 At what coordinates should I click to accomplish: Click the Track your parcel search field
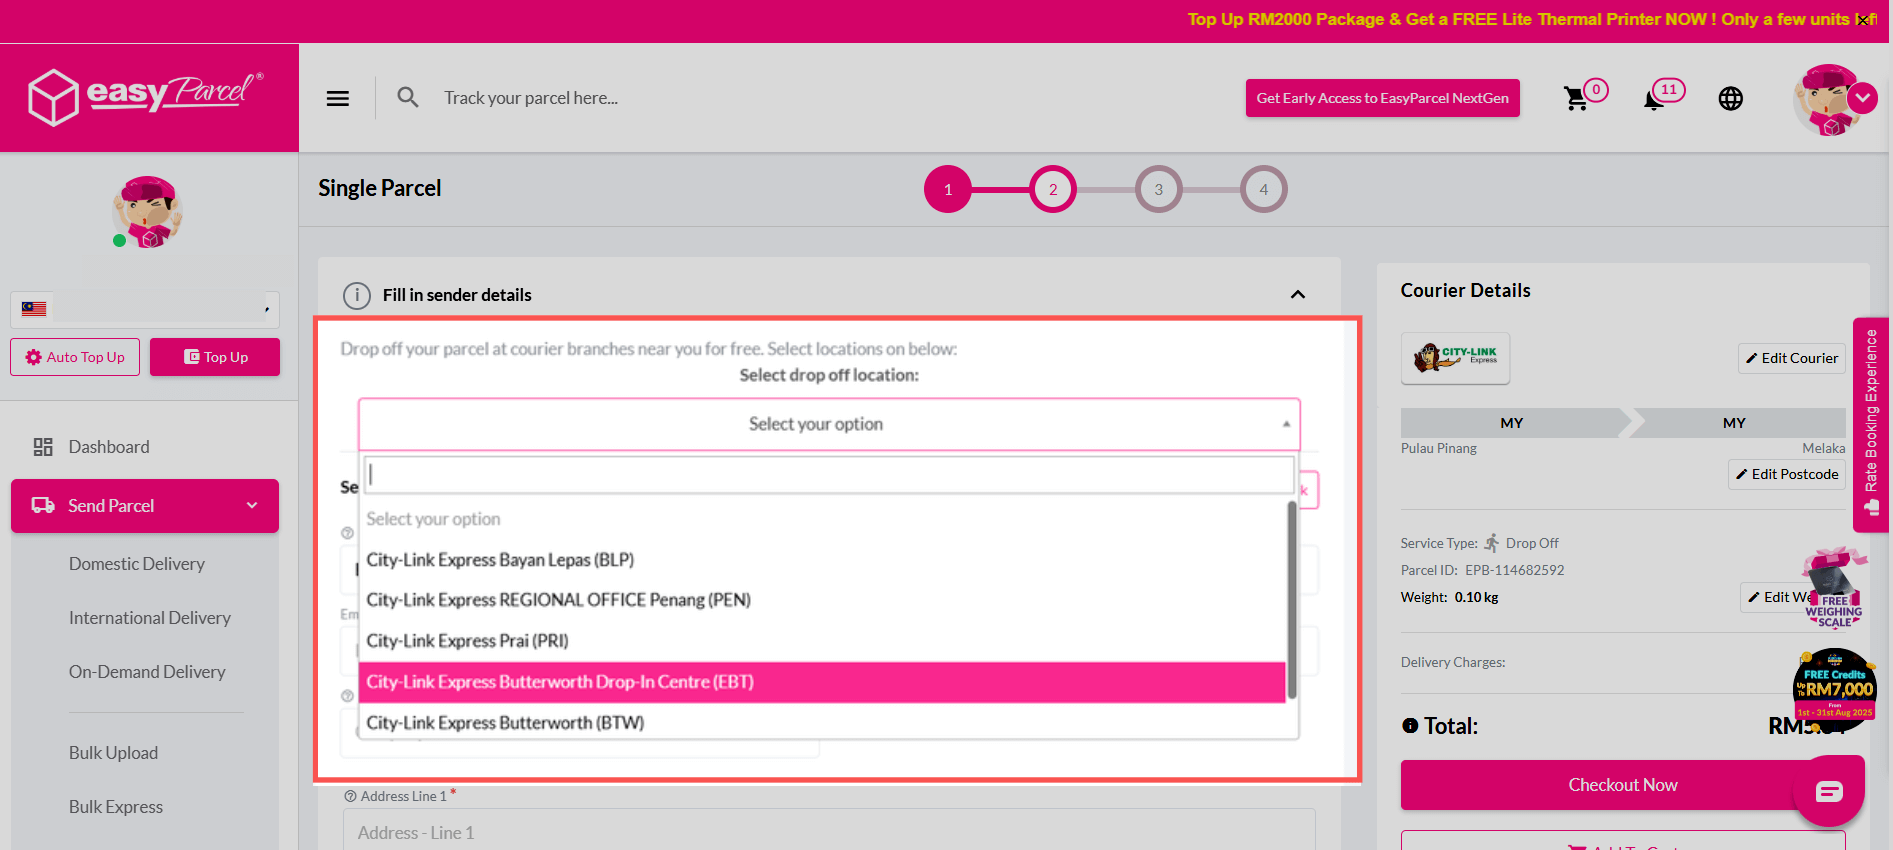531,98
